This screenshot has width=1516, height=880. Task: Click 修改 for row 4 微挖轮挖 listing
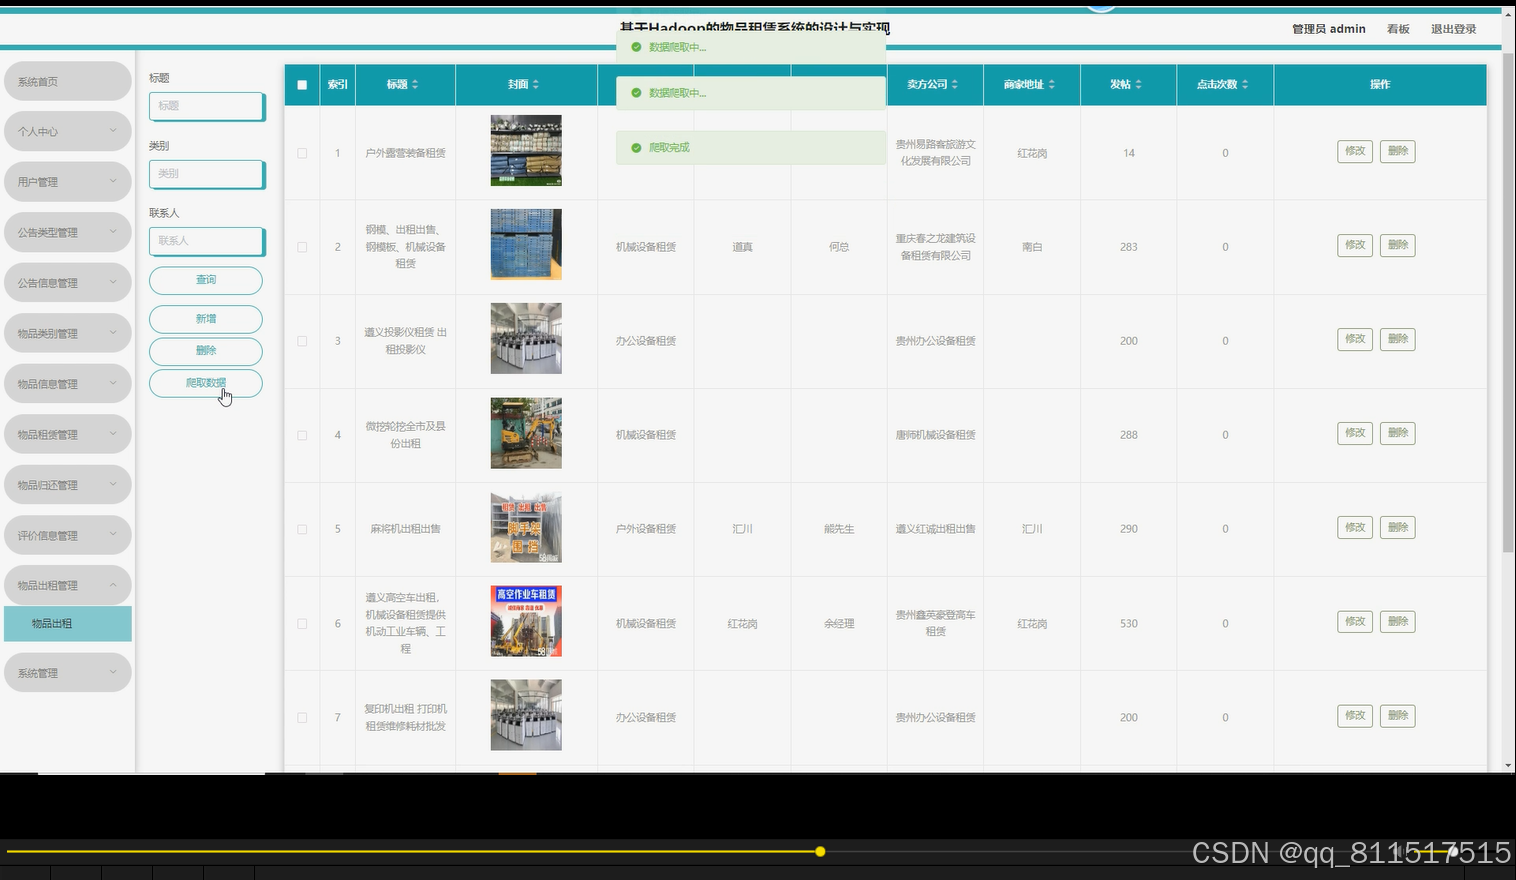pyautogui.click(x=1355, y=433)
